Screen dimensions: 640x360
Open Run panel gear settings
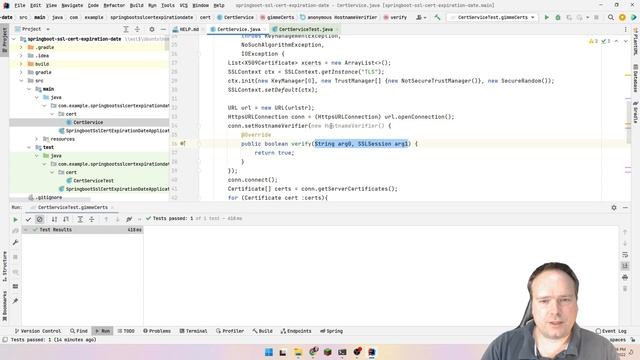pos(614,208)
